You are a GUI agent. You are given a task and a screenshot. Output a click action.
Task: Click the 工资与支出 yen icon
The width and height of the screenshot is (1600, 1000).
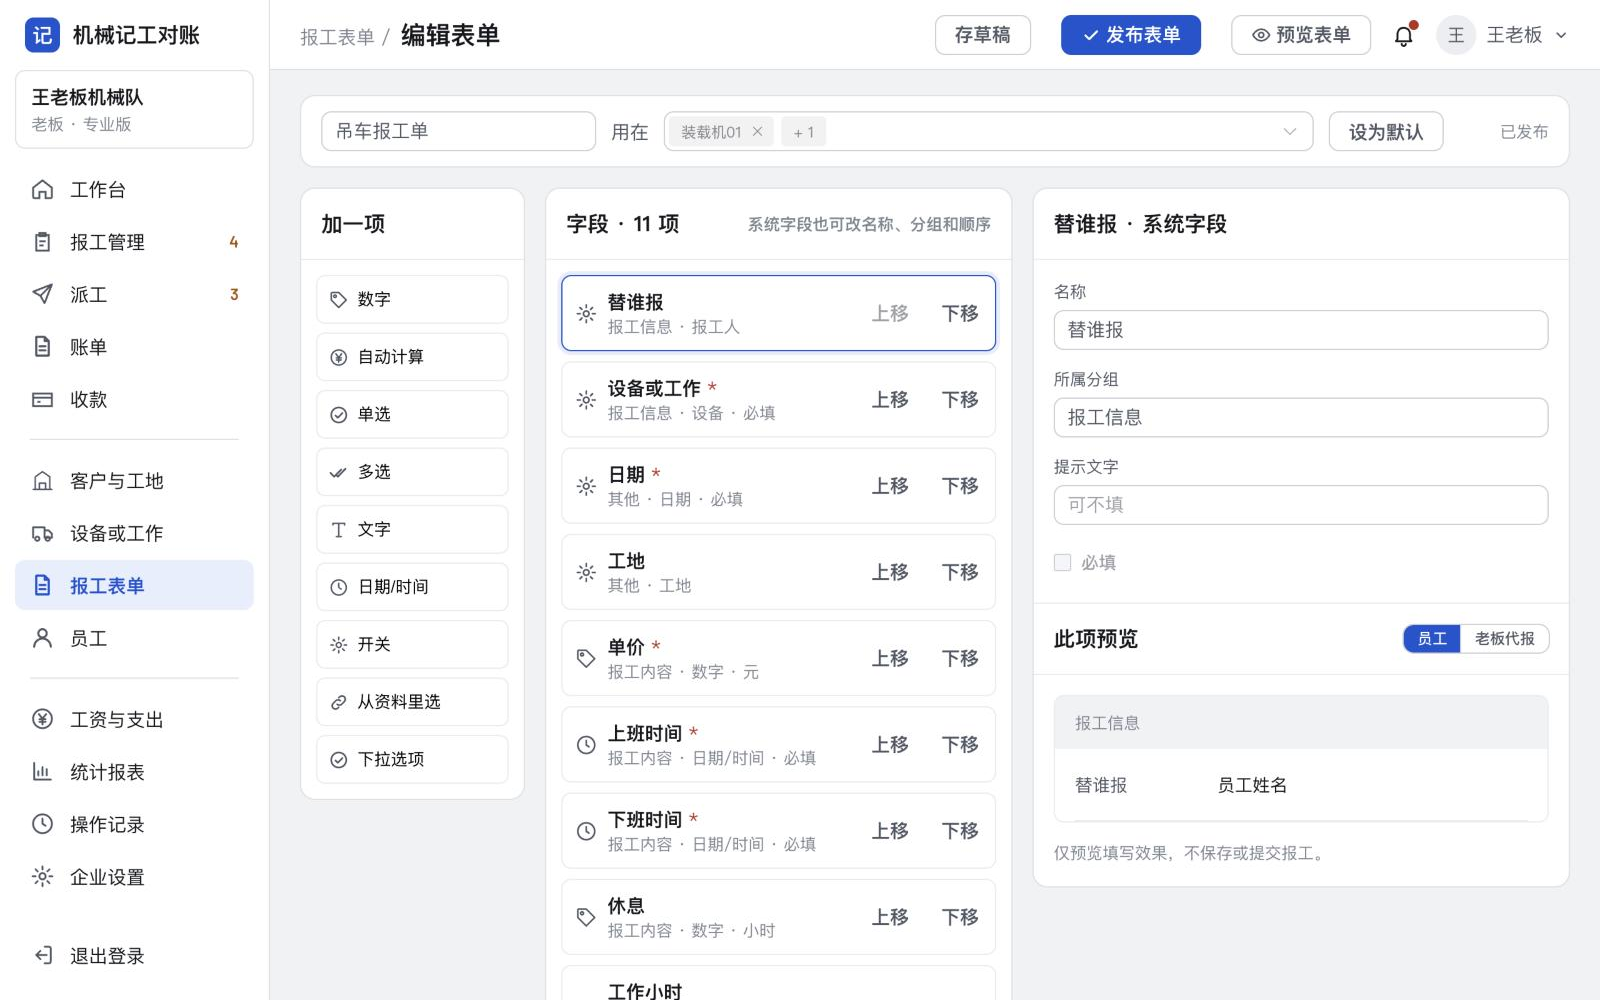pyautogui.click(x=42, y=719)
